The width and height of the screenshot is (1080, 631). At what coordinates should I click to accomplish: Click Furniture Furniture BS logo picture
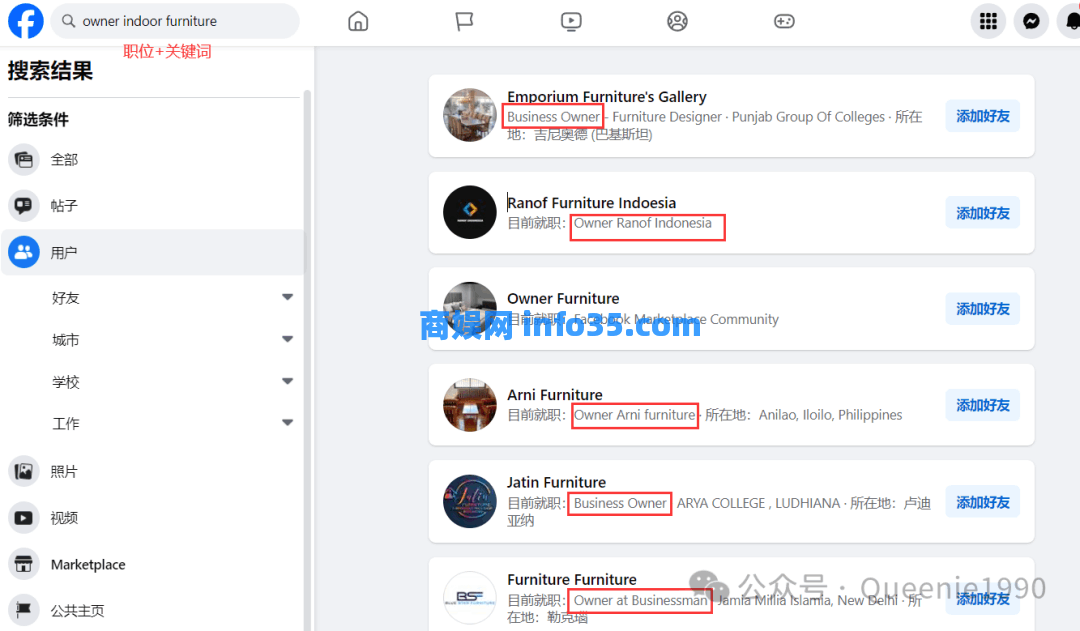click(x=470, y=597)
